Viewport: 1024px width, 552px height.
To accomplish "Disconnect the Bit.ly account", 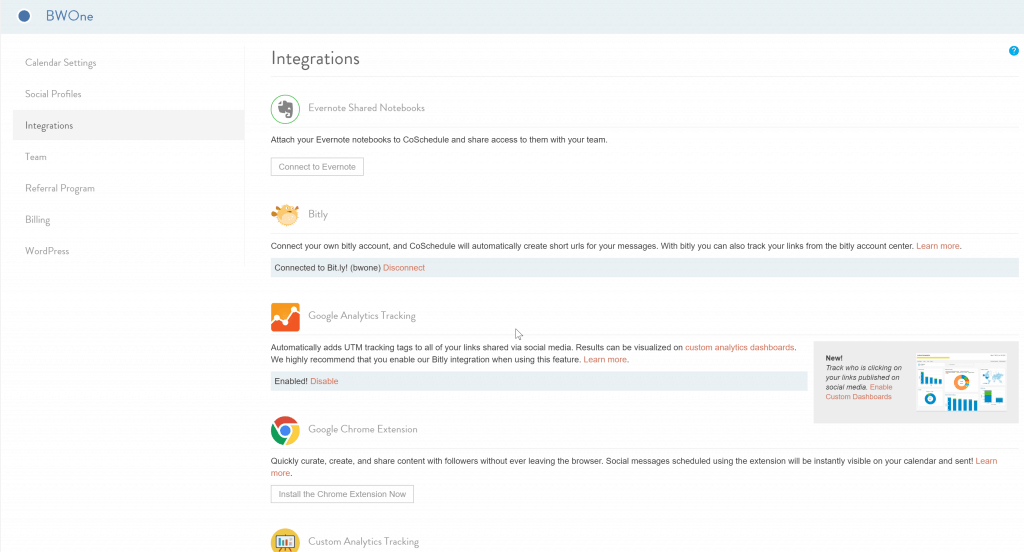I will click(x=404, y=268).
